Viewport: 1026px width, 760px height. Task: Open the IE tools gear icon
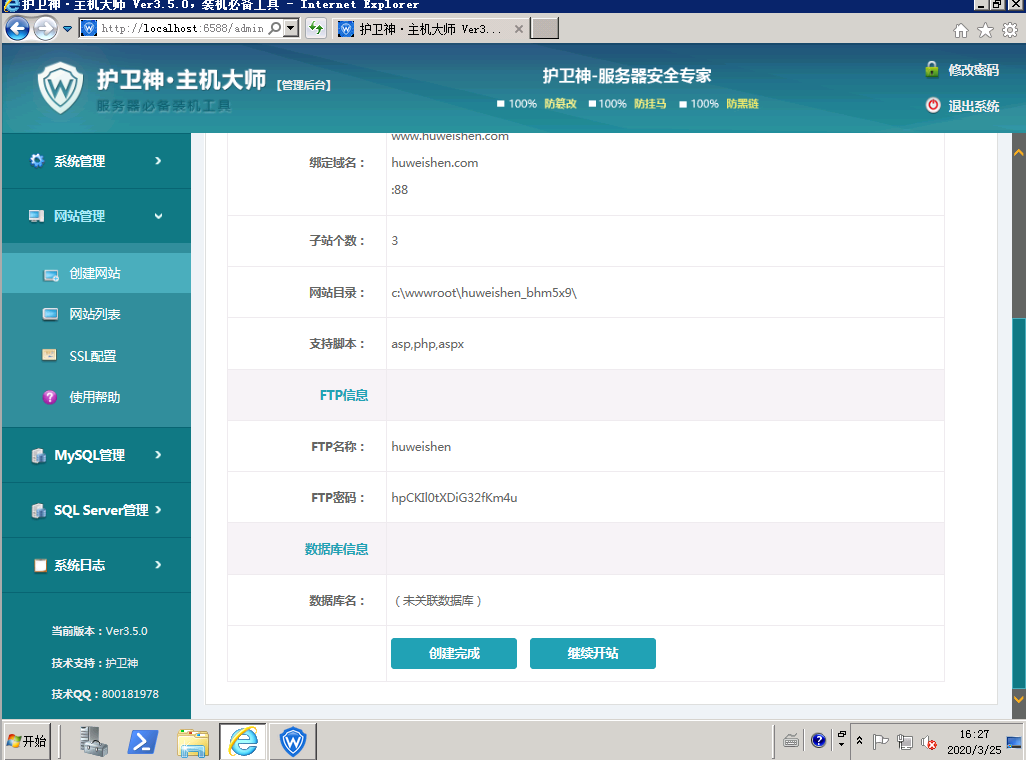point(1009,30)
